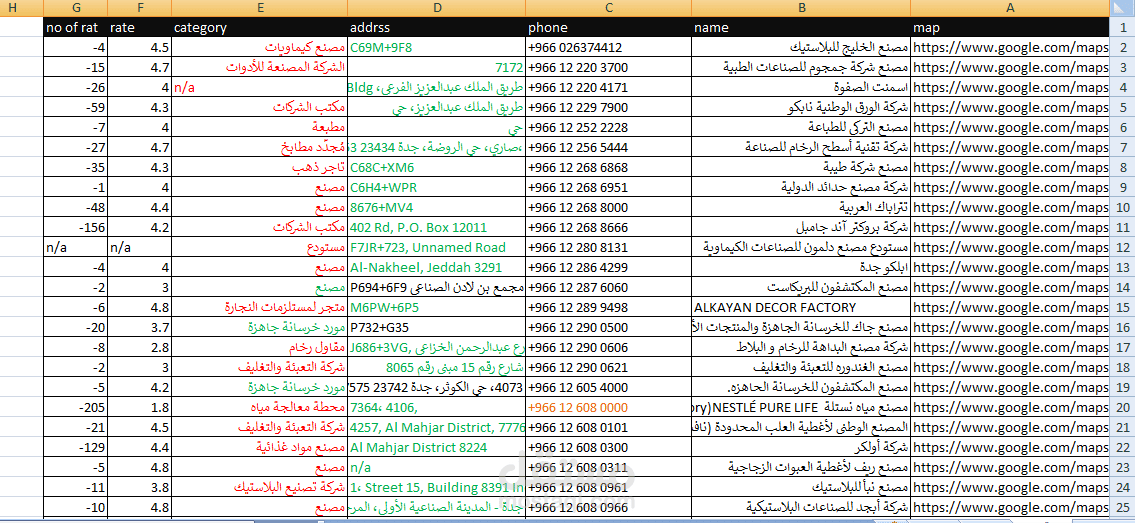The height and width of the screenshot is (523, 1135).
Task: Click the 'rate' header cell
Action: pyautogui.click(x=139, y=28)
